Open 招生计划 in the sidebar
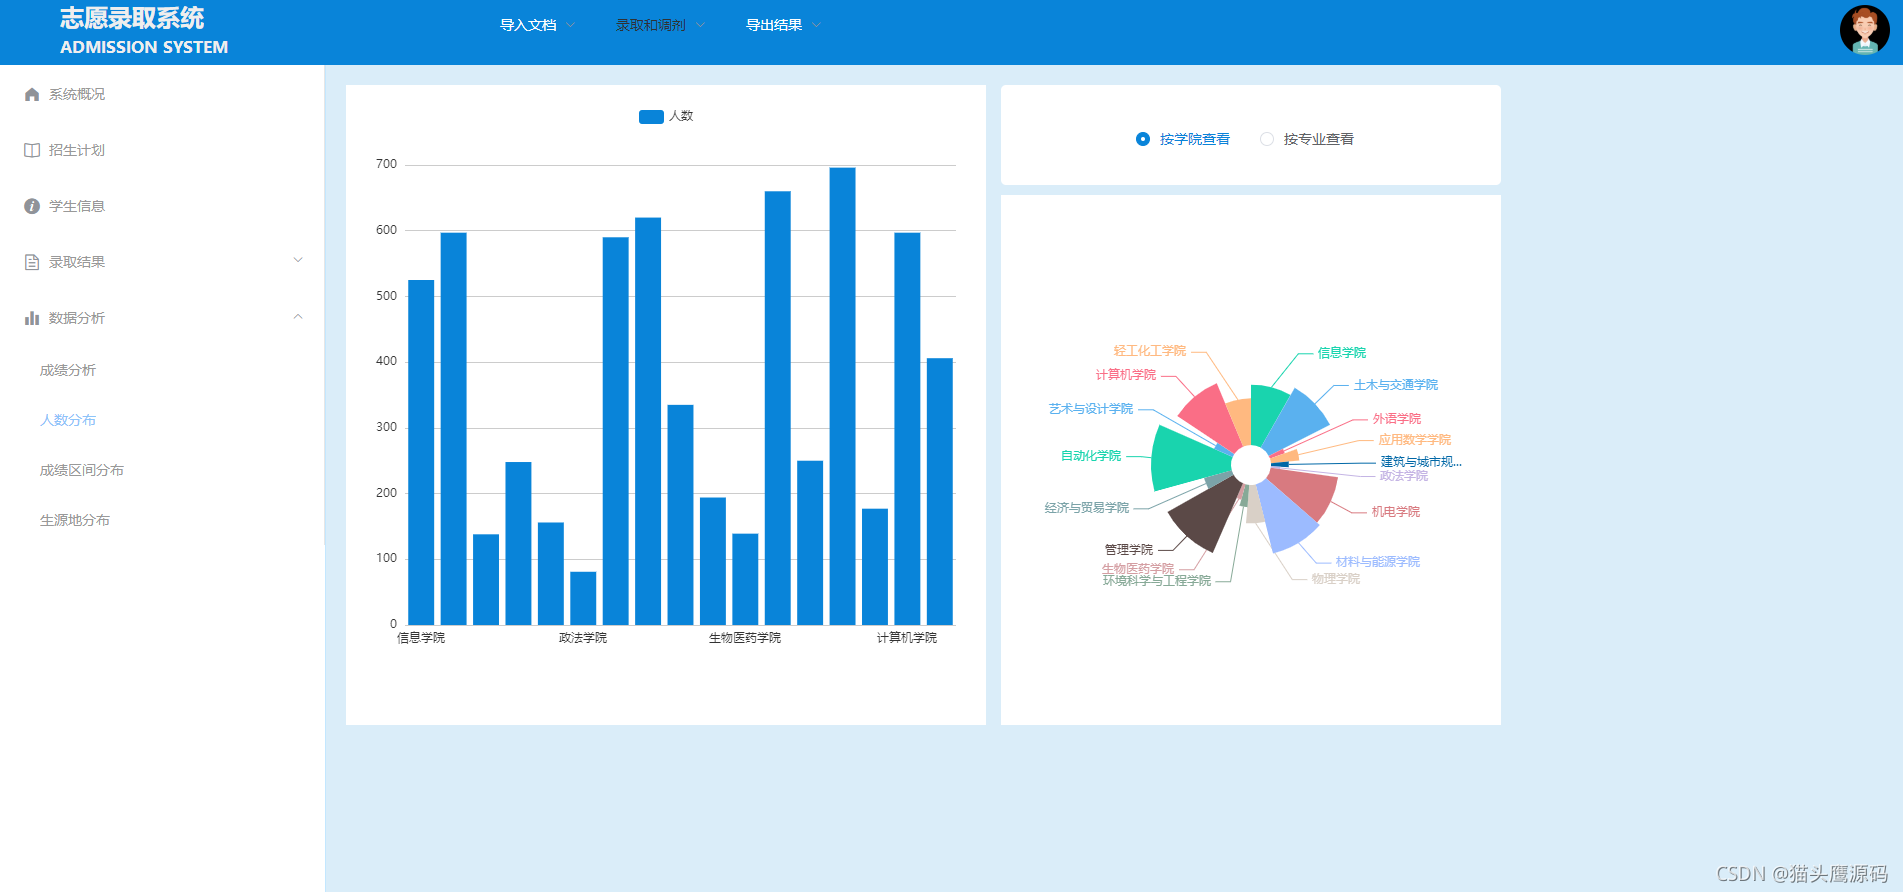 point(77,150)
